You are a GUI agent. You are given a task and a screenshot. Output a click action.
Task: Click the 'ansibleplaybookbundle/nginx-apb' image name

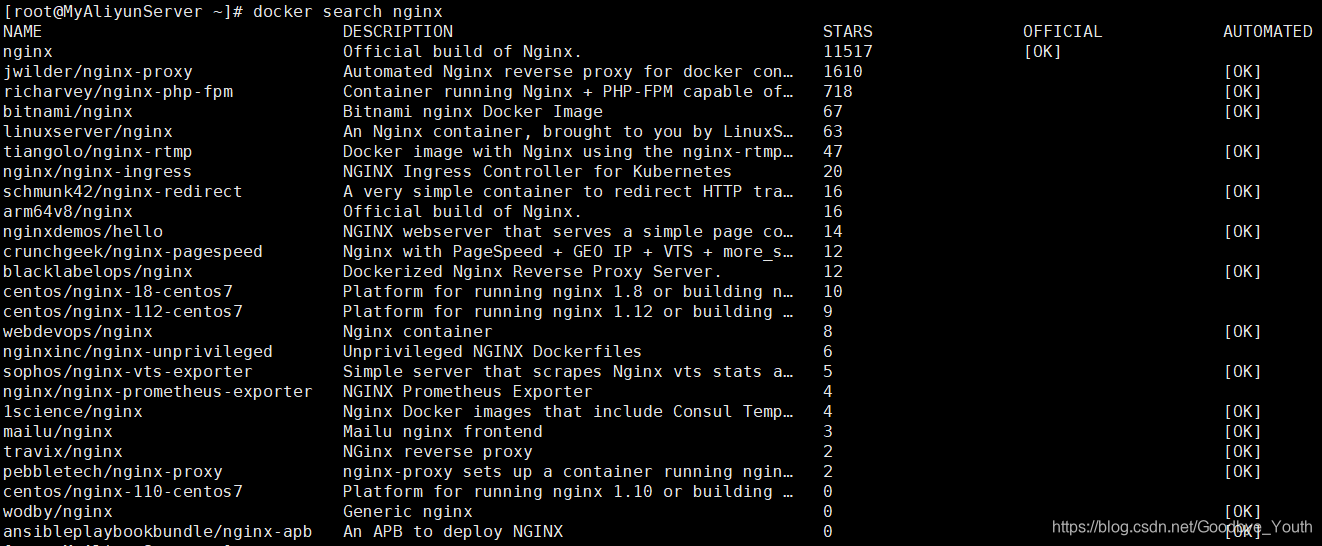pyautogui.click(x=158, y=531)
